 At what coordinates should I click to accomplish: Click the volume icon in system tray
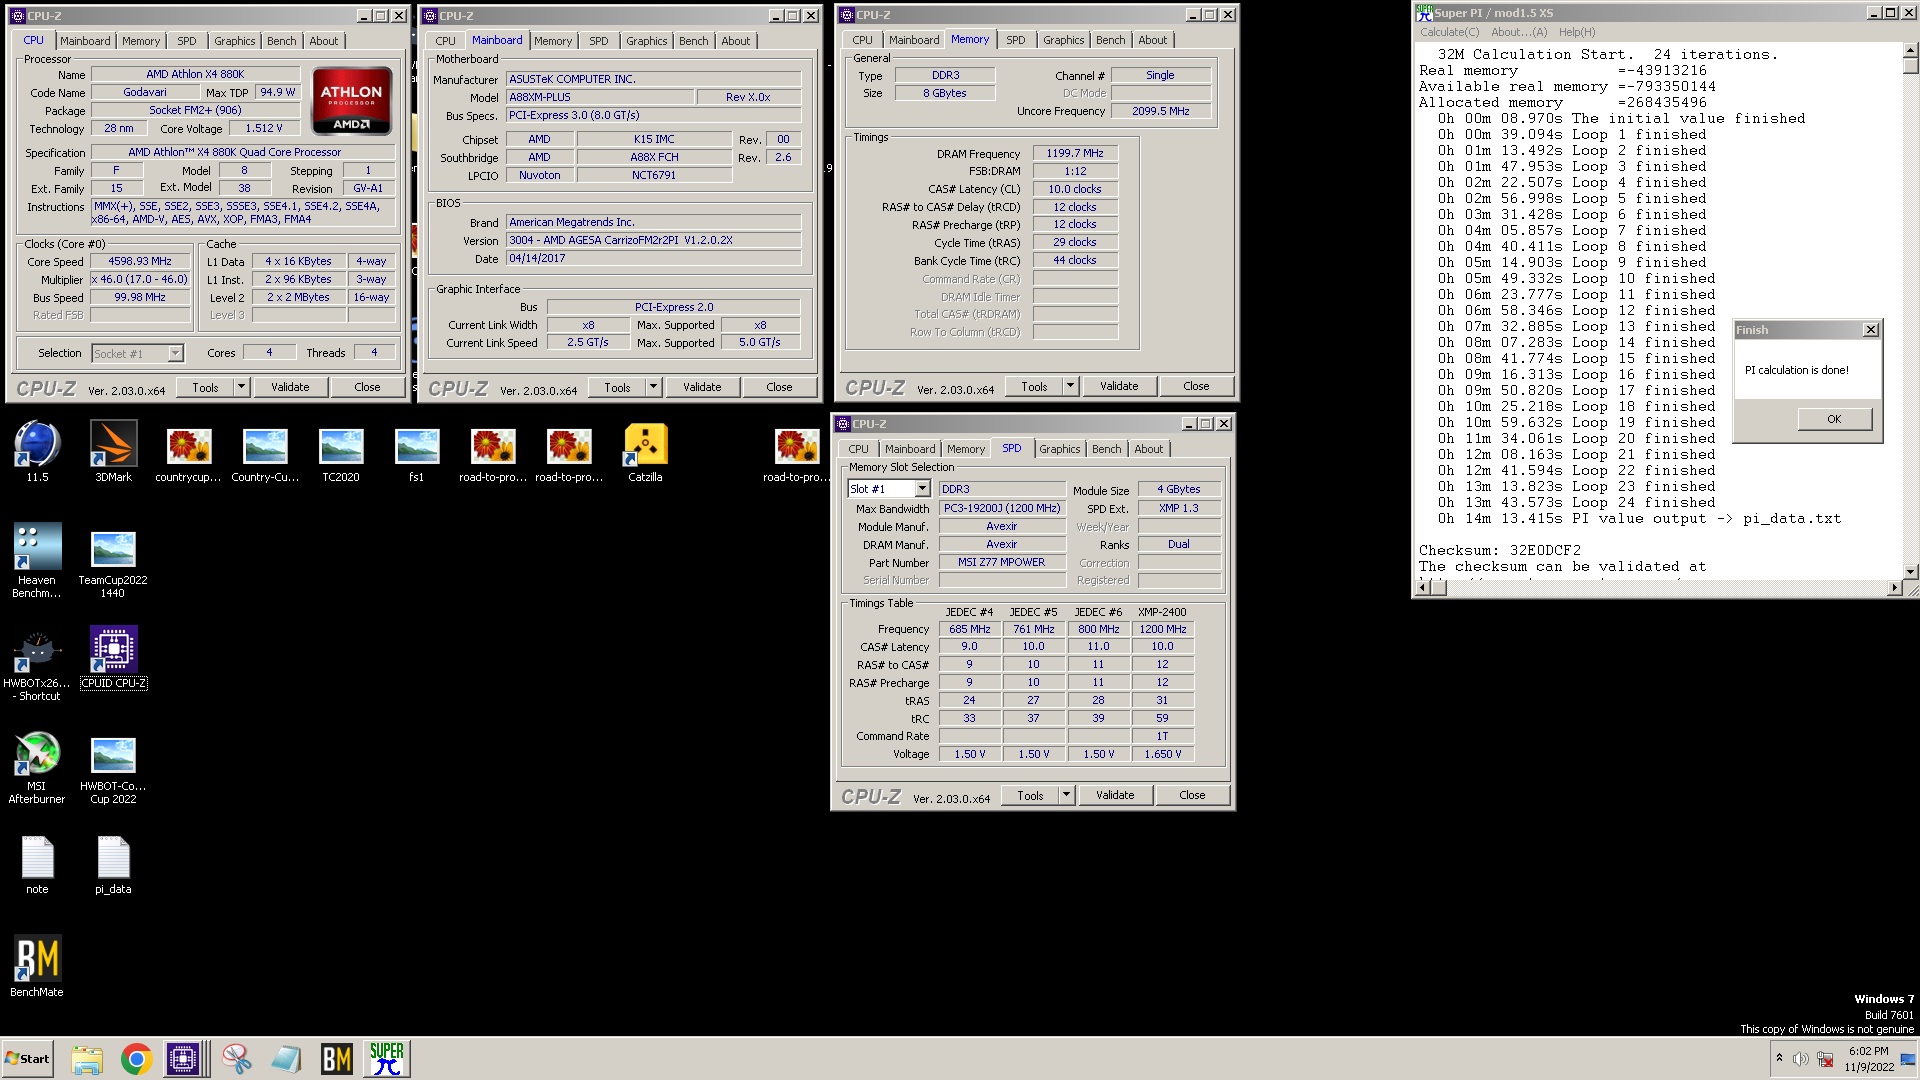point(1800,1059)
